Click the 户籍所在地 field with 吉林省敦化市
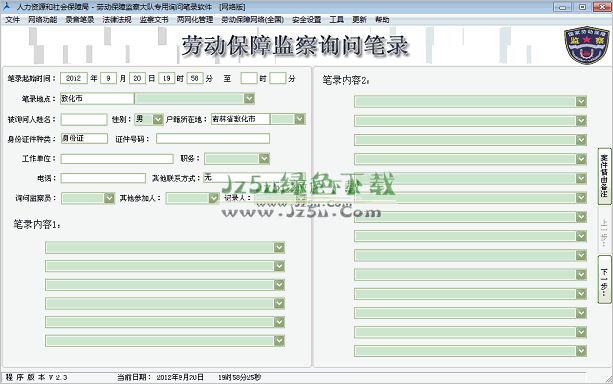613x384 pixels. [x=240, y=119]
